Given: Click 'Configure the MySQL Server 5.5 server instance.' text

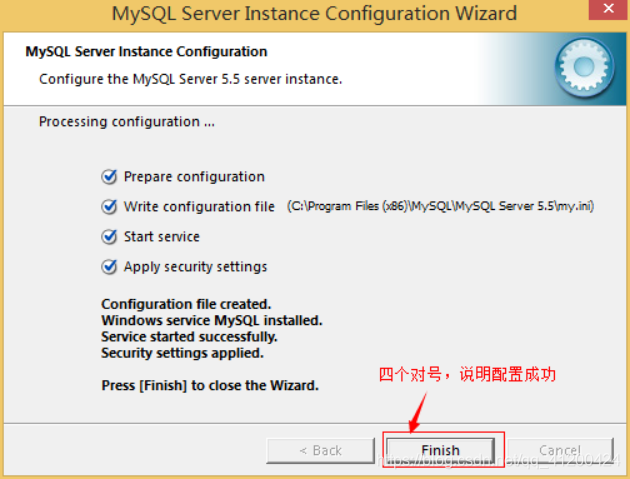Looking at the screenshot, I should (190, 79).
